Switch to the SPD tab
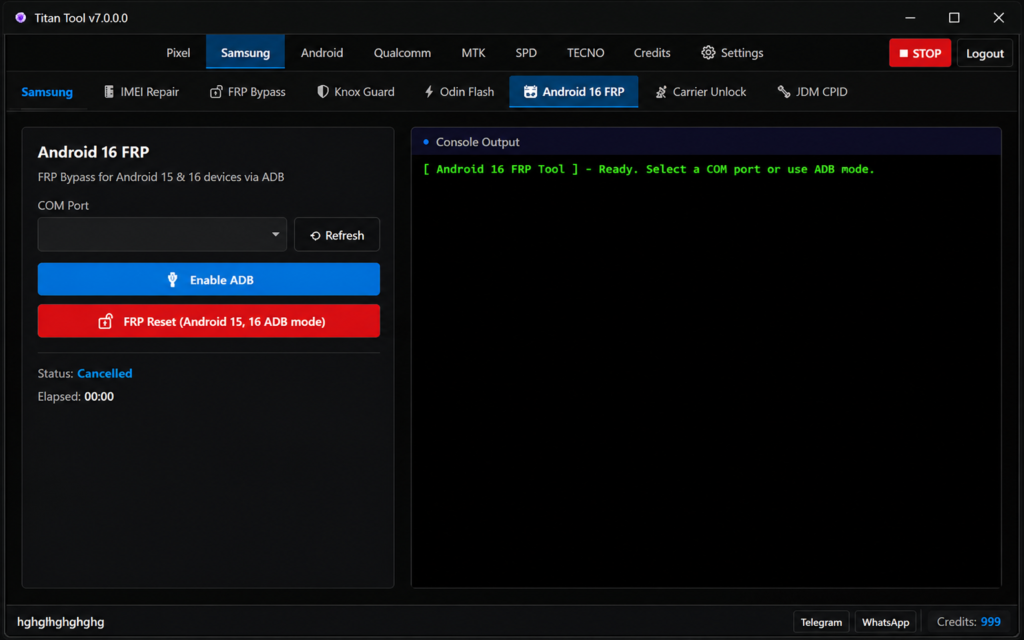This screenshot has height=640, width=1024. pyautogui.click(x=526, y=53)
